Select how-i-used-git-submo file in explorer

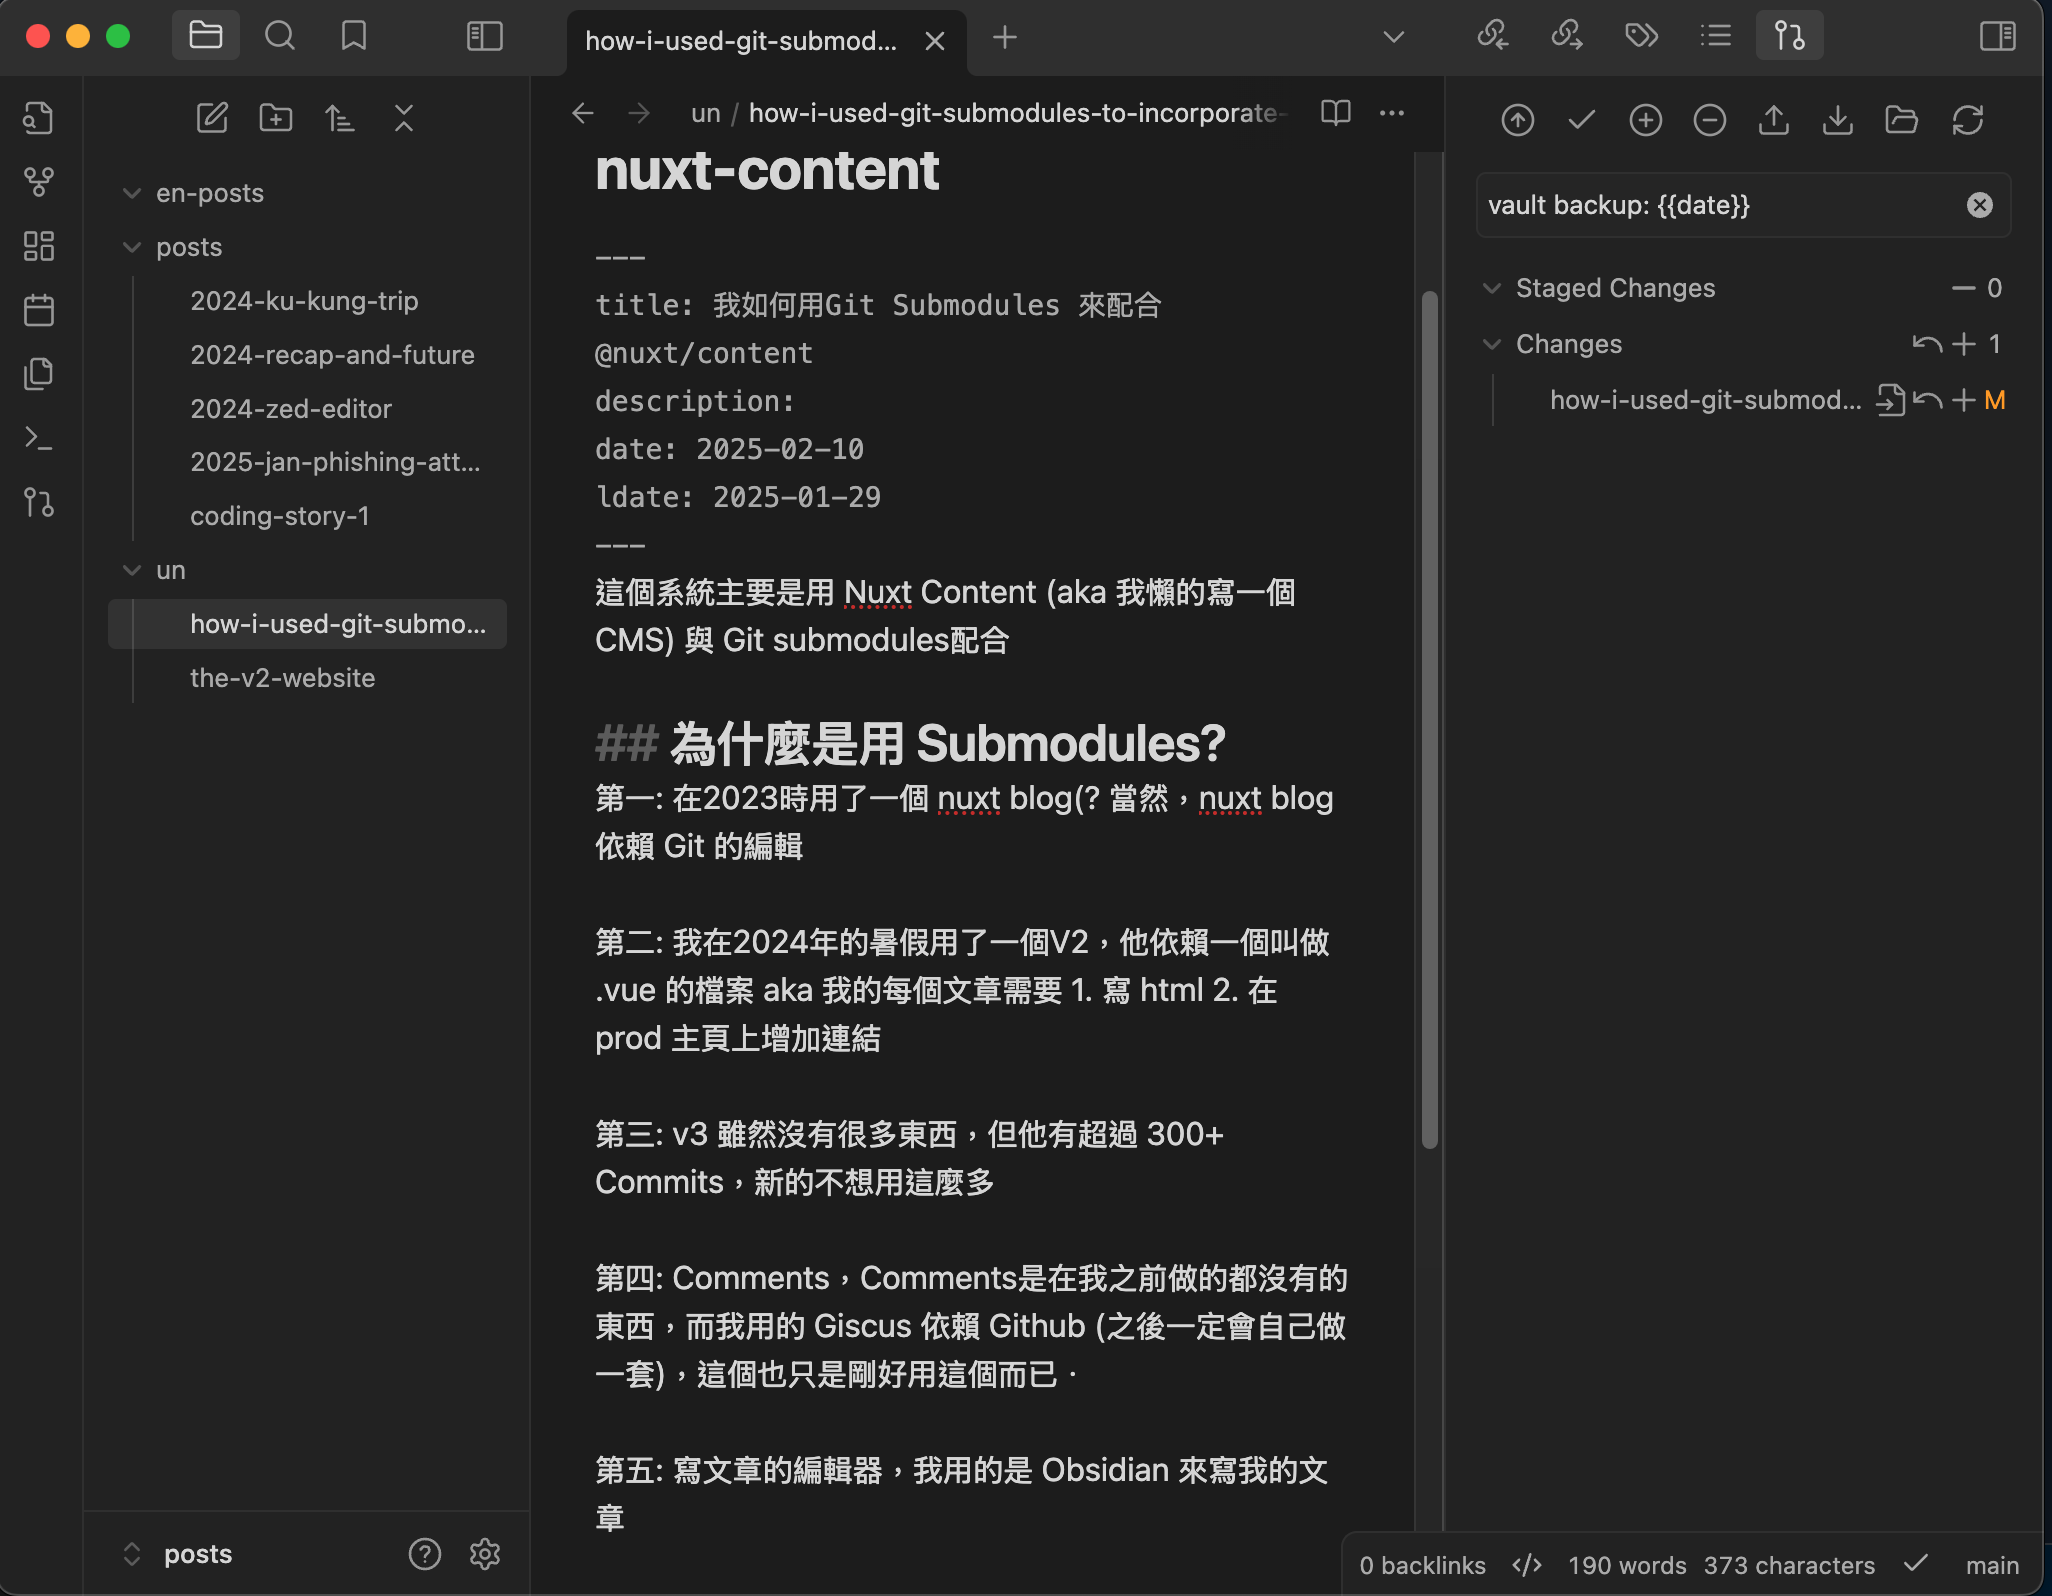point(308,624)
